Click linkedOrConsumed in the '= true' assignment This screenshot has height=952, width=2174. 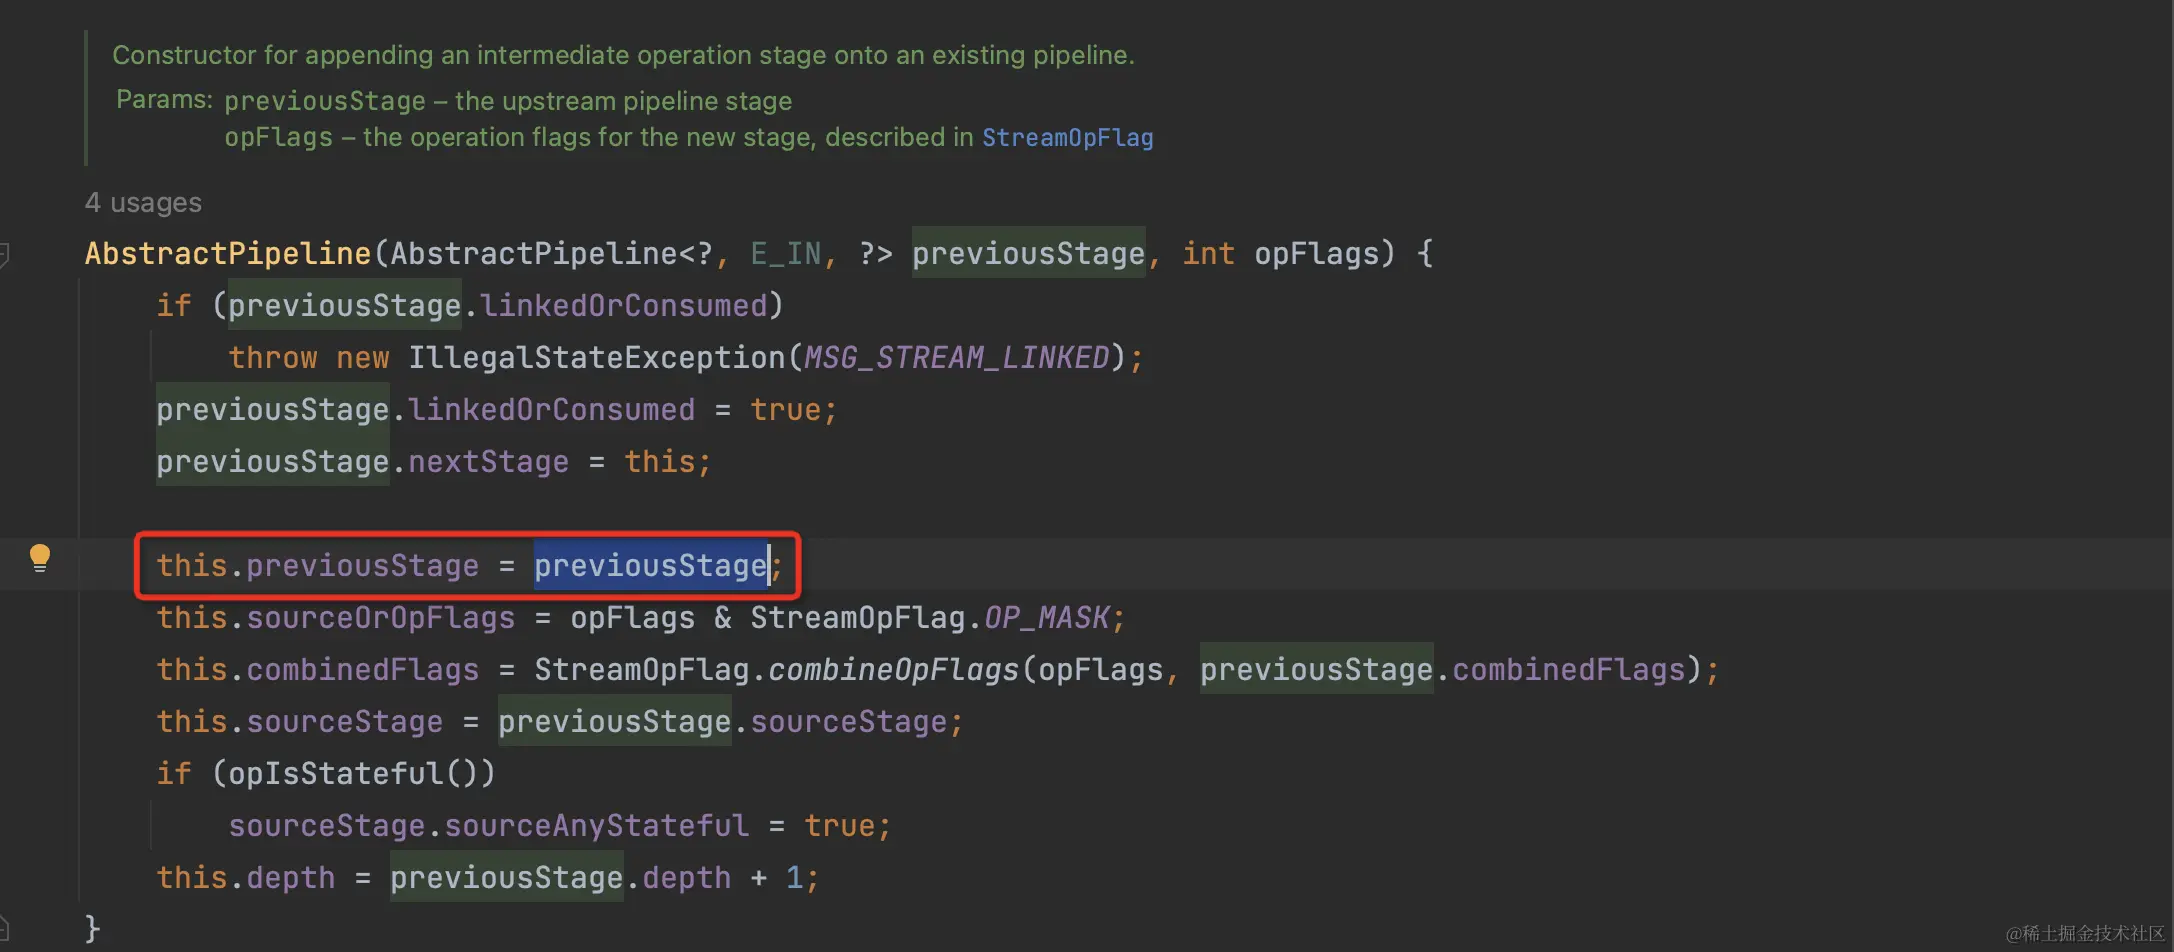coord(551,410)
